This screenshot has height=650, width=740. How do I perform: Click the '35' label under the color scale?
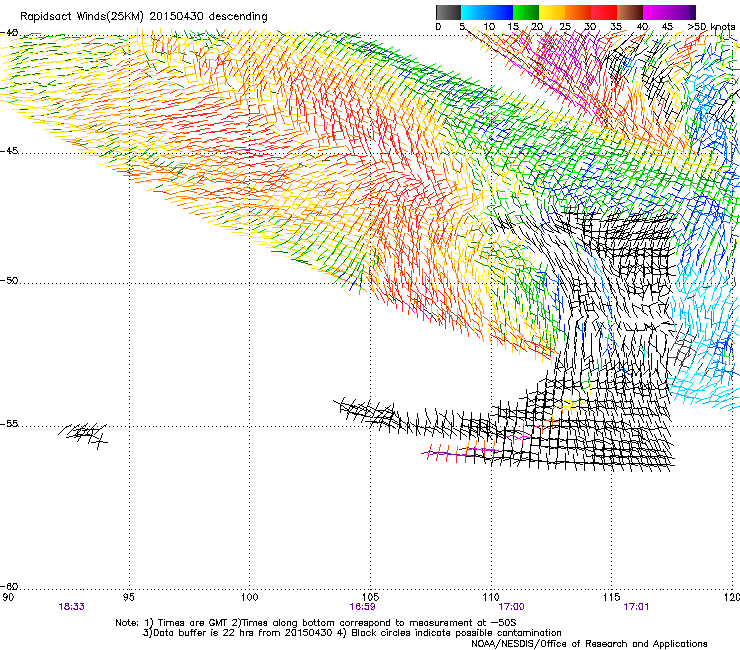616,27
